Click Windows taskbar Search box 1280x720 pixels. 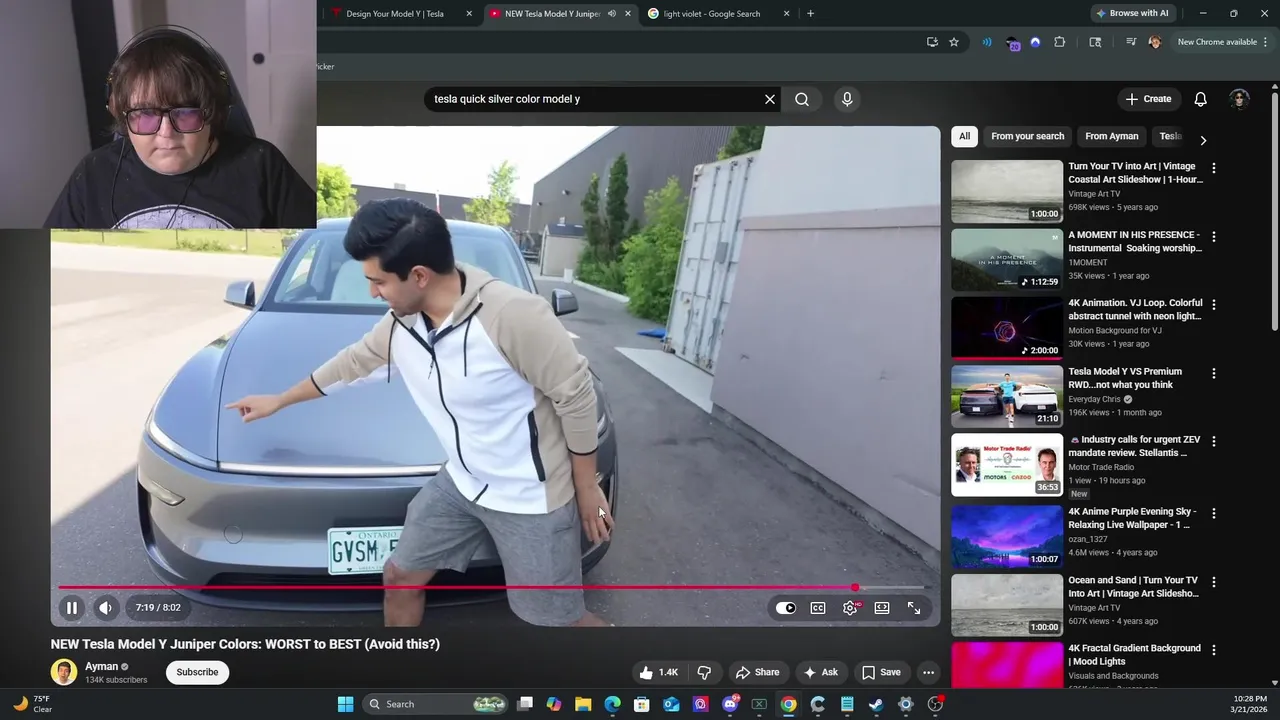pos(435,704)
